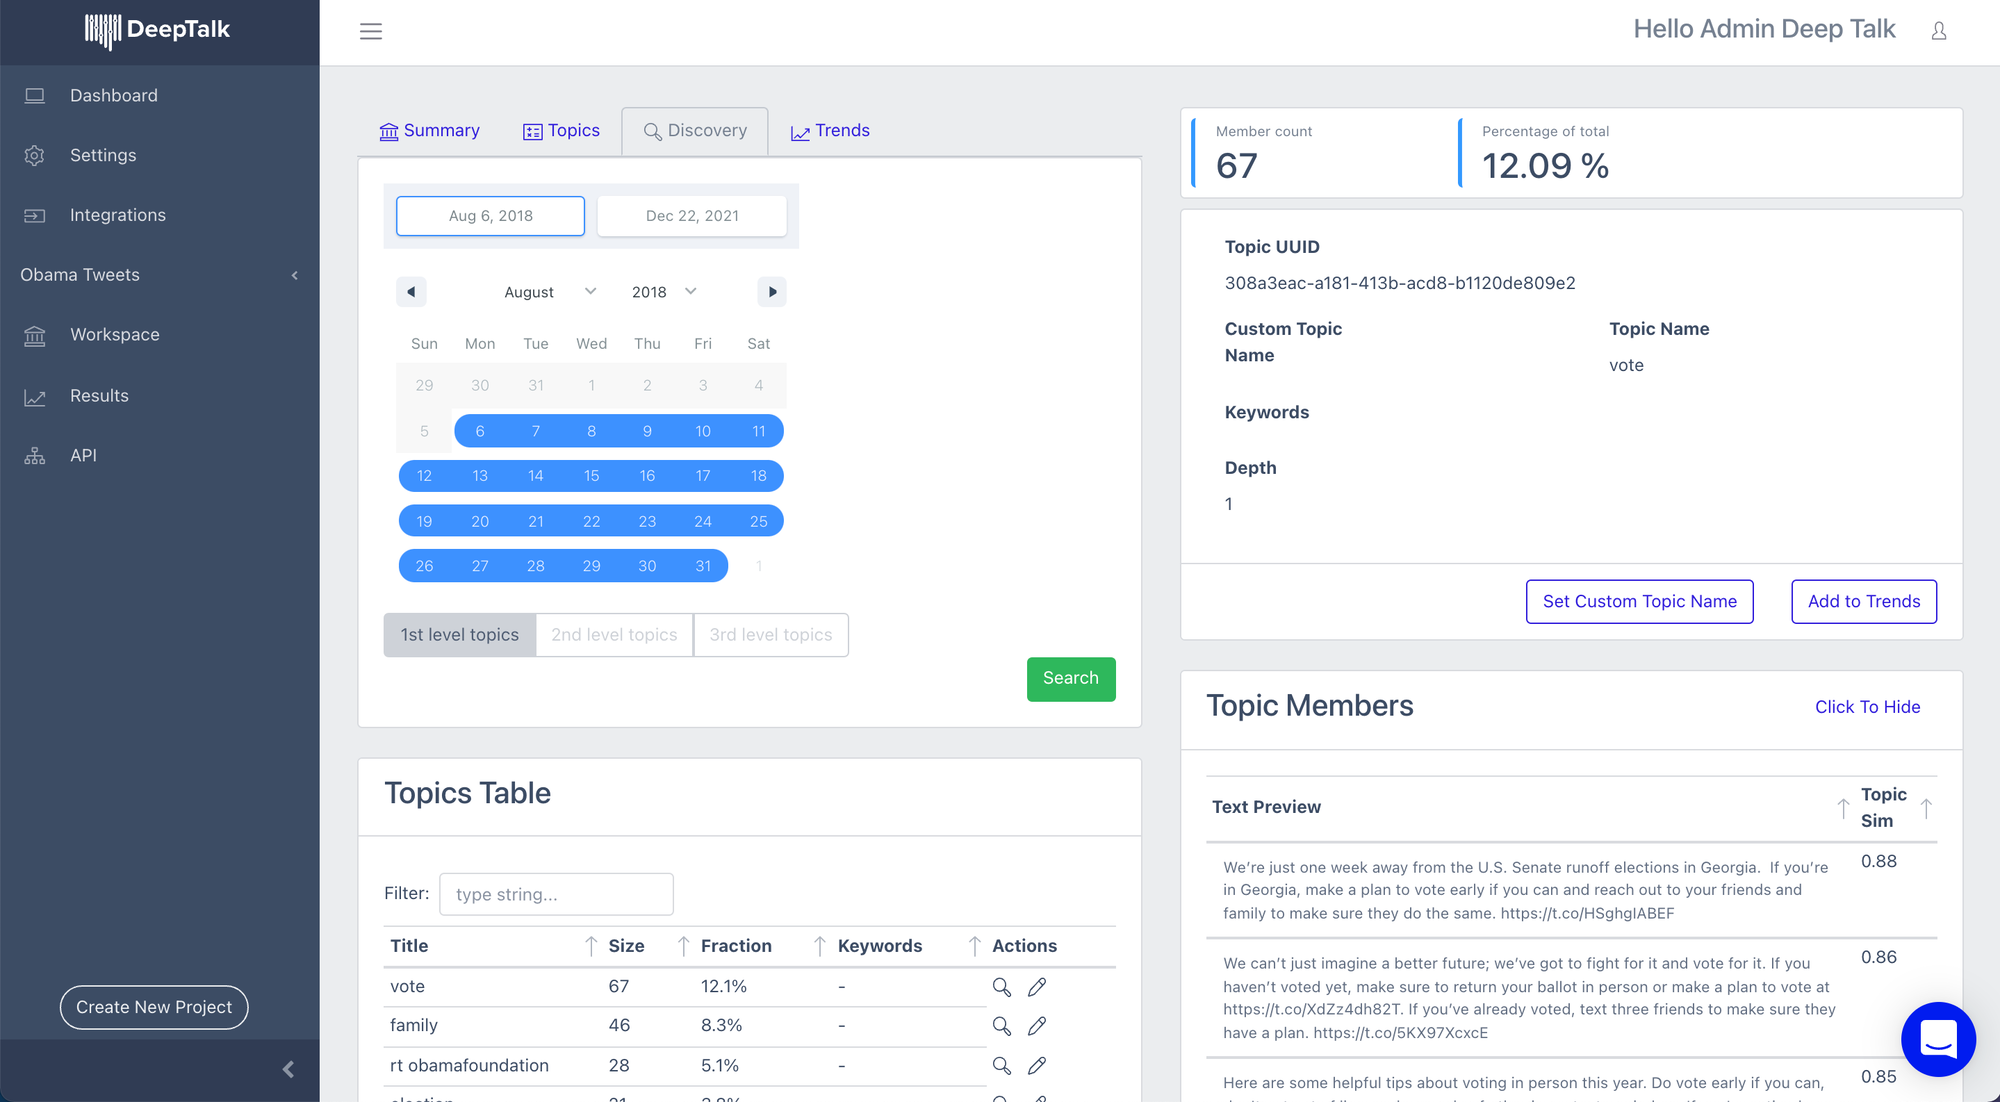Click the edit pencil icon for family

(x=1035, y=1025)
